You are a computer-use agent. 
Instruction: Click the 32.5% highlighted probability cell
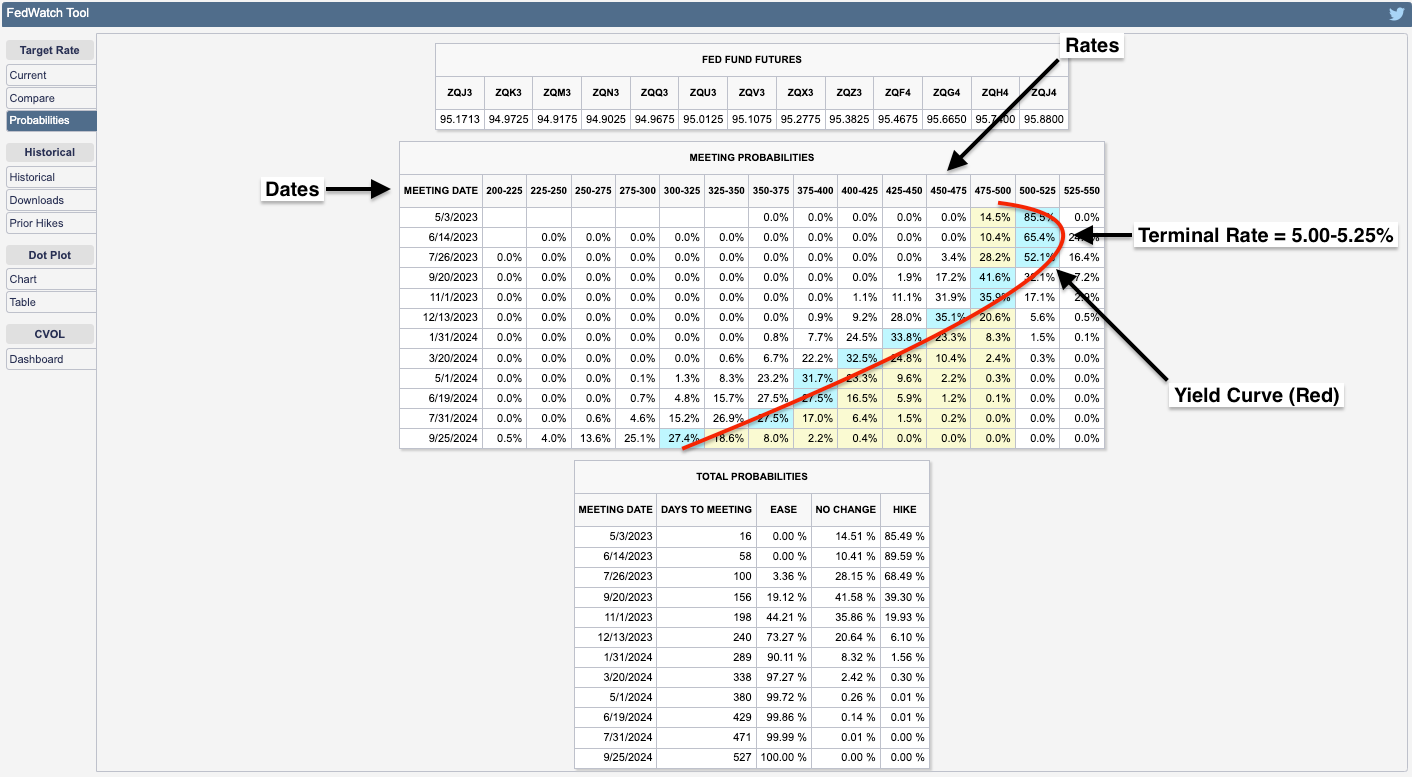point(860,357)
